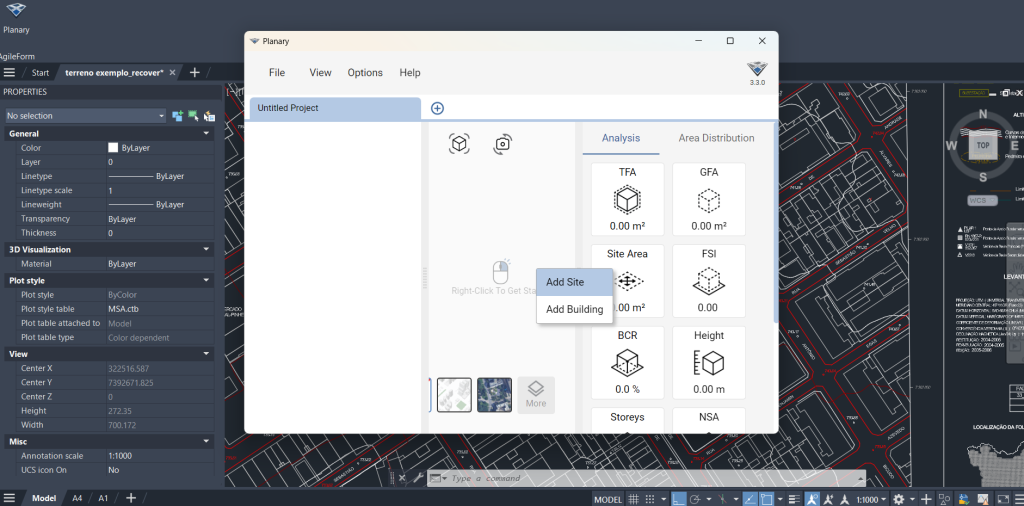Switch to the Analysis tab

click(621, 138)
